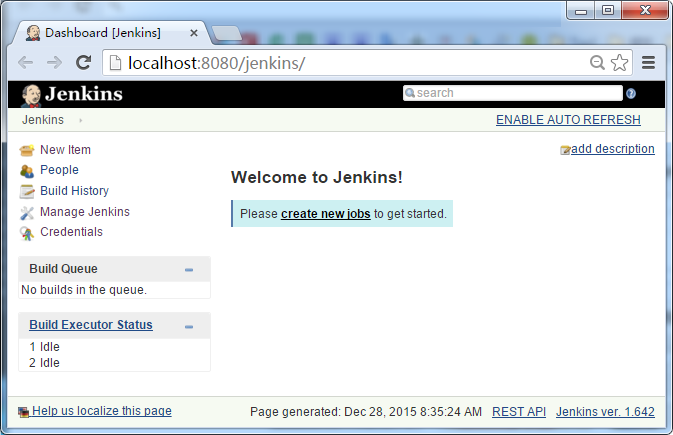Image resolution: width=673 pixels, height=435 pixels.
Task: Open a new browser tab
Action: click(x=227, y=33)
